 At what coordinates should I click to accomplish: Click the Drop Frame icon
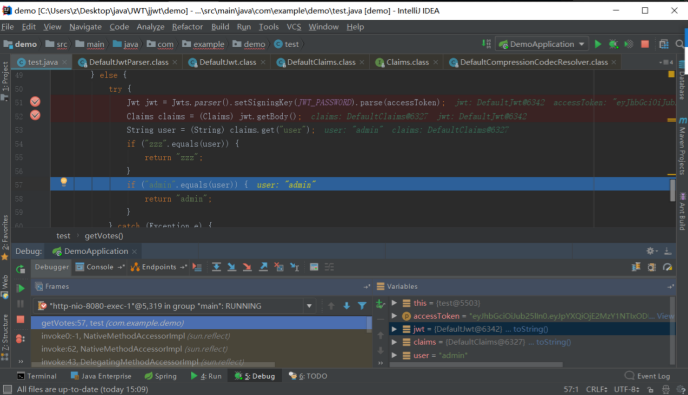click(x=279, y=267)
